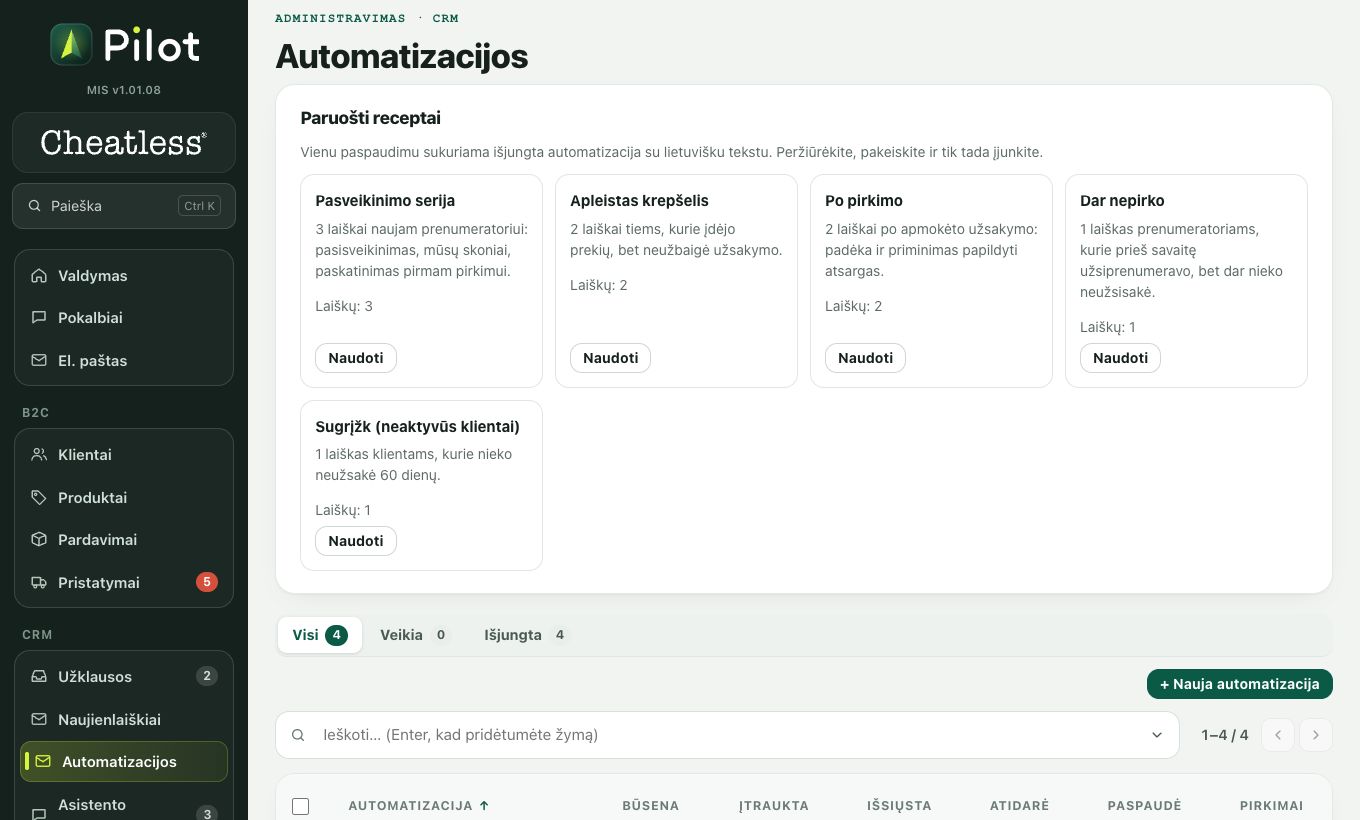Go to the previous results page arrow
Viewport: 1360px width, 820px height.
1278,735
